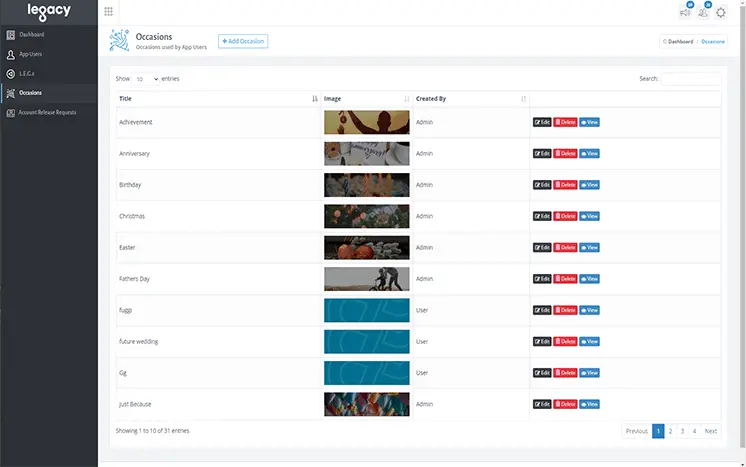Viewport: 746px width, 467px height.
Task: Open the apps grid menu icon
Action: (x=108, y=12)
